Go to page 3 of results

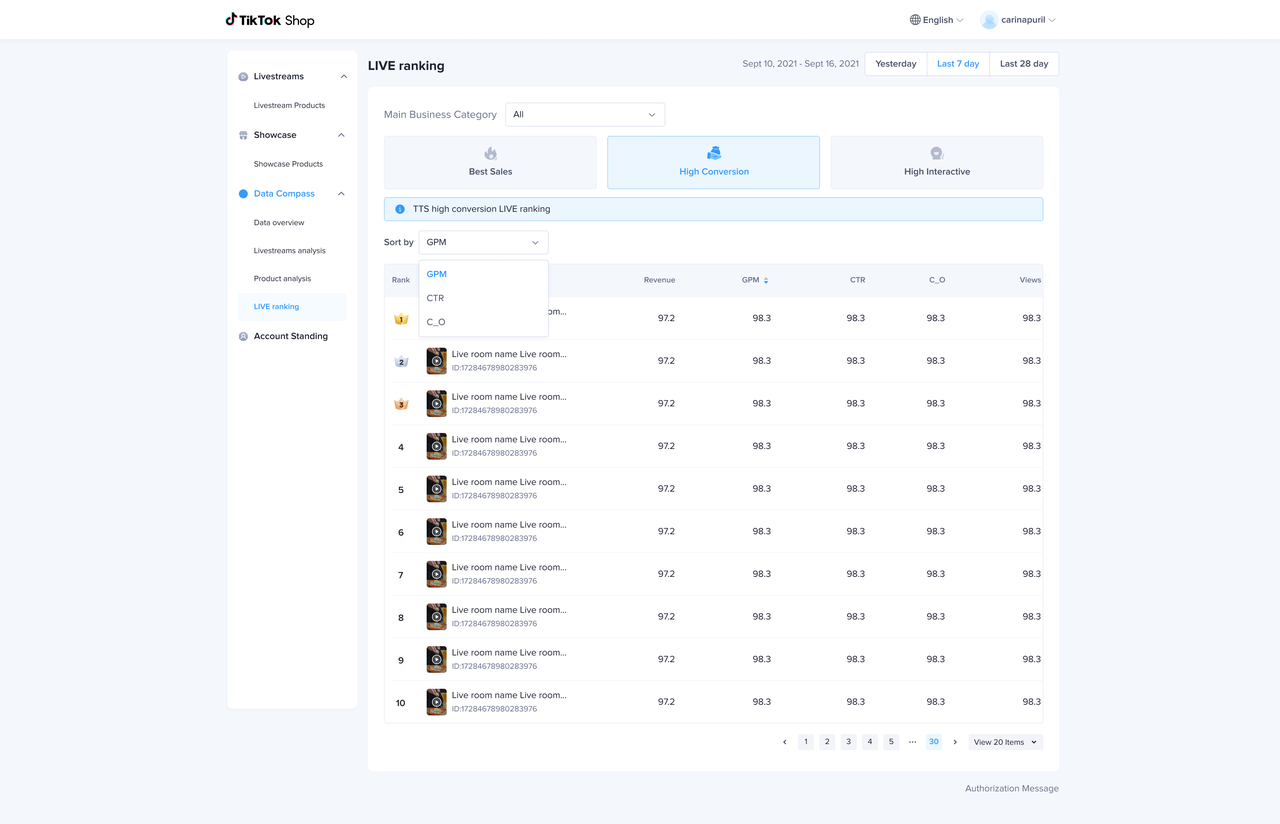pos(848,742)
